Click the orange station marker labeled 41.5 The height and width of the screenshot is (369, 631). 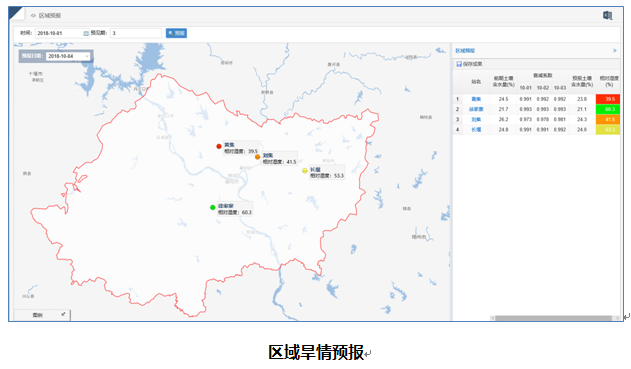pos(258,157)
